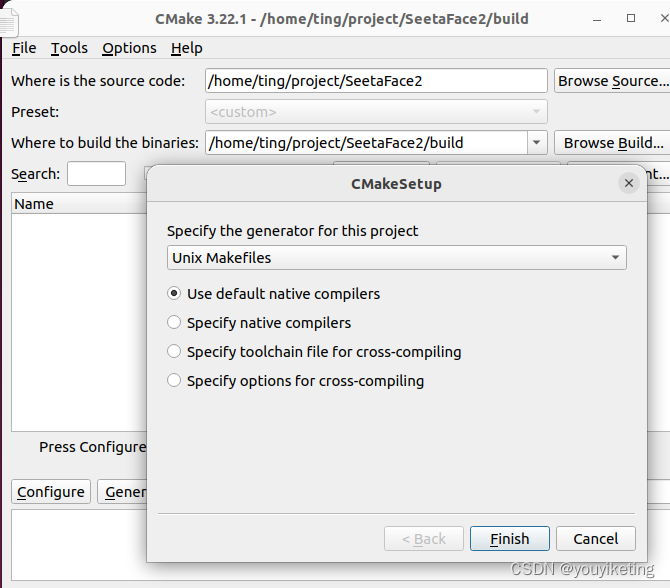The height and width of the screenshot is (588, 670).
Task: Click the 'Where is the source code:' label
Action: click(x=98, y=81)
